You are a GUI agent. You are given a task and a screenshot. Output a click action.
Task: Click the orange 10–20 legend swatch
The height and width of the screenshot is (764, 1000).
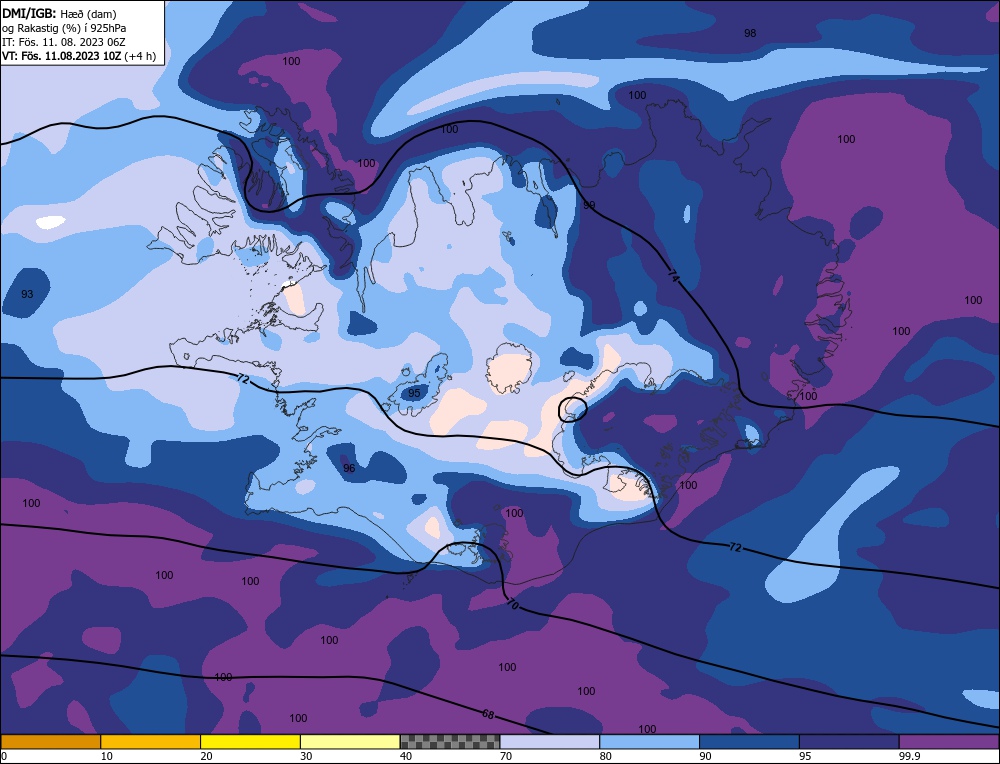click(151, 742)
